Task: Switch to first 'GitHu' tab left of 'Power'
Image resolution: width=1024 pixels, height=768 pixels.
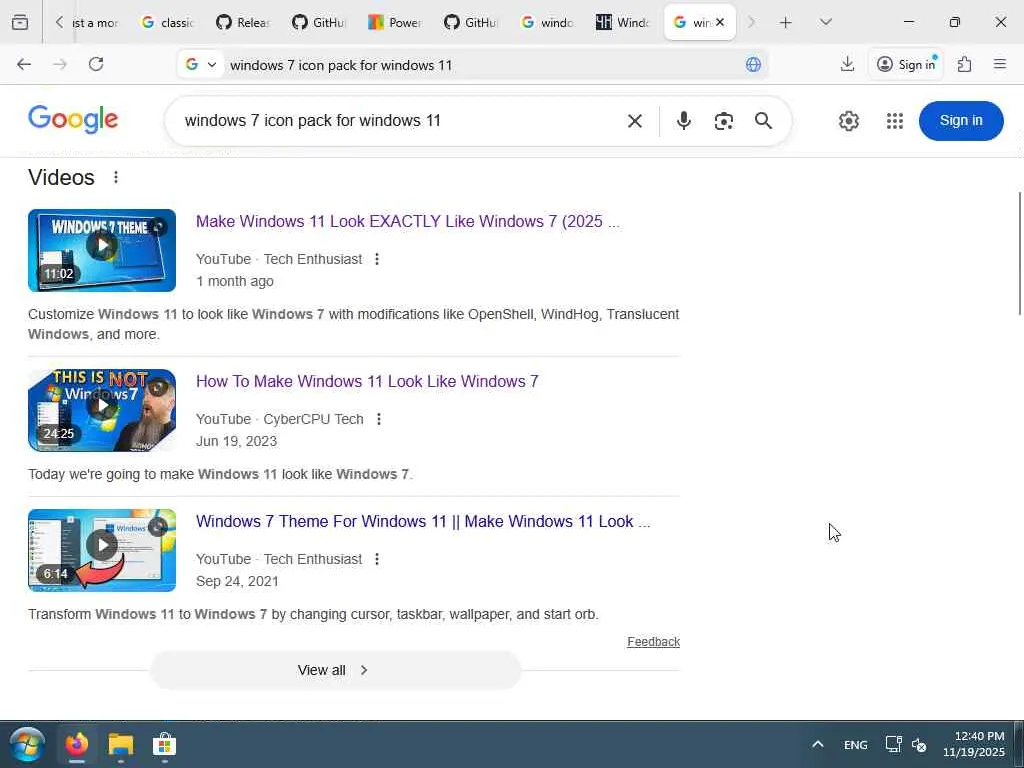Action: 319,22
